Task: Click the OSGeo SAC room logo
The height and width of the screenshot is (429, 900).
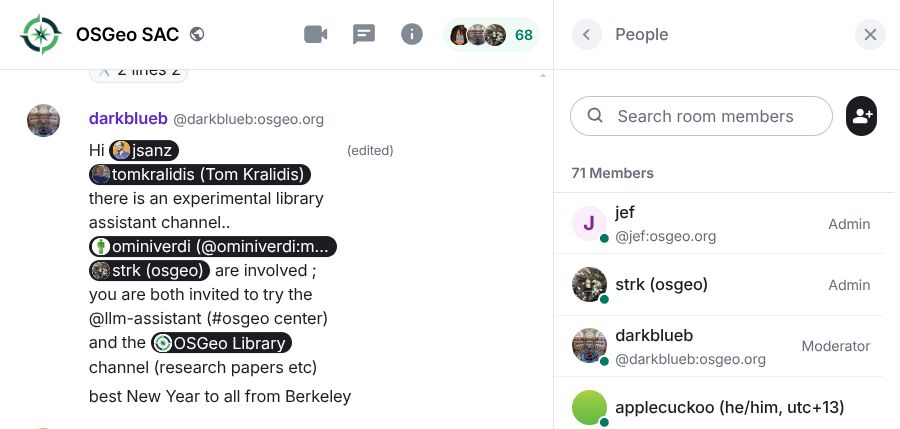Action: 40,35
